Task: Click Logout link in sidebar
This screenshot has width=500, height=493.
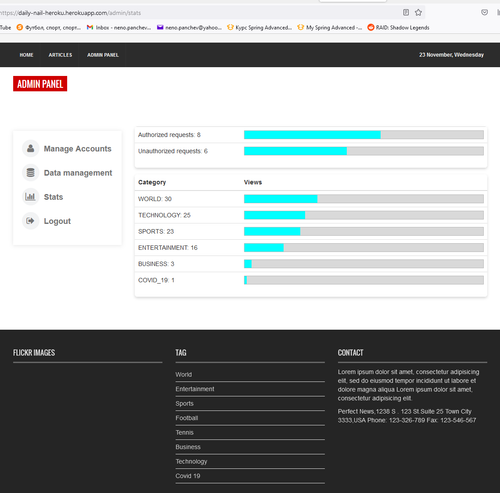Action: tap(57, 221)
